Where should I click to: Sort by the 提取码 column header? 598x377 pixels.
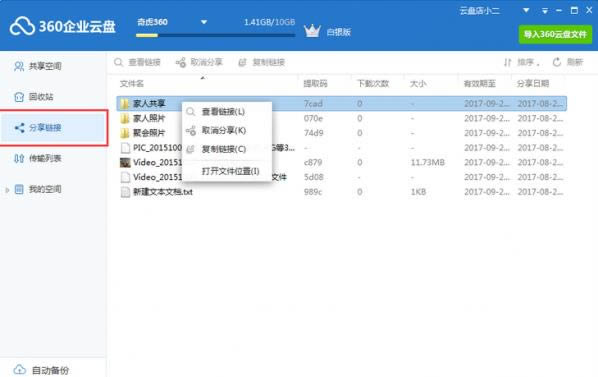tap(315, 84)
